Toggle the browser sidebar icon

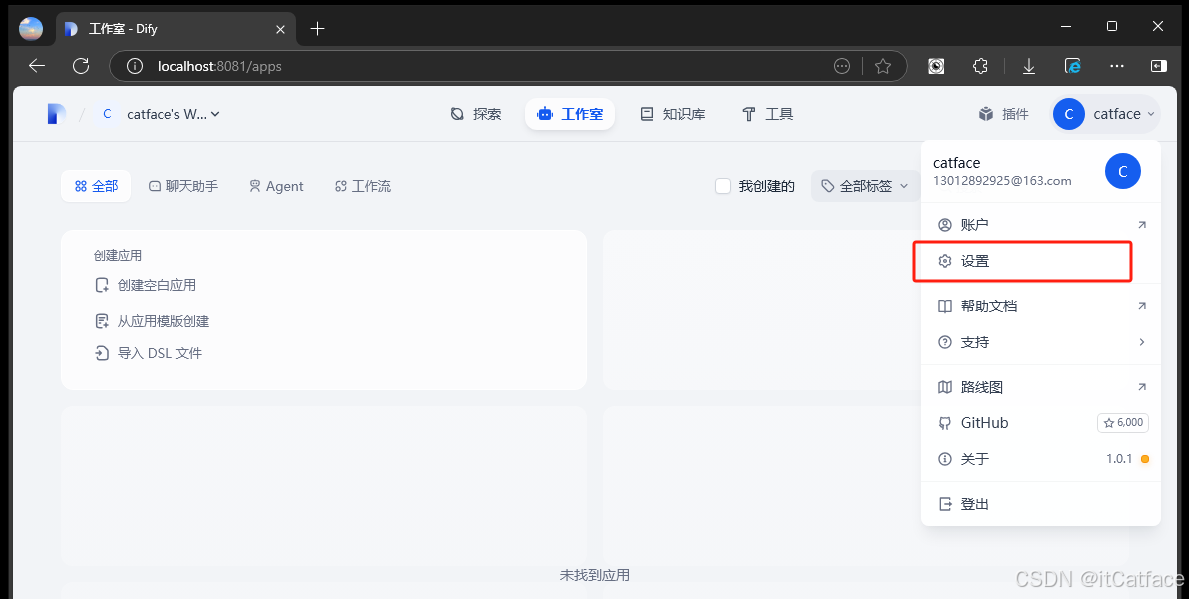(1158, 66)
